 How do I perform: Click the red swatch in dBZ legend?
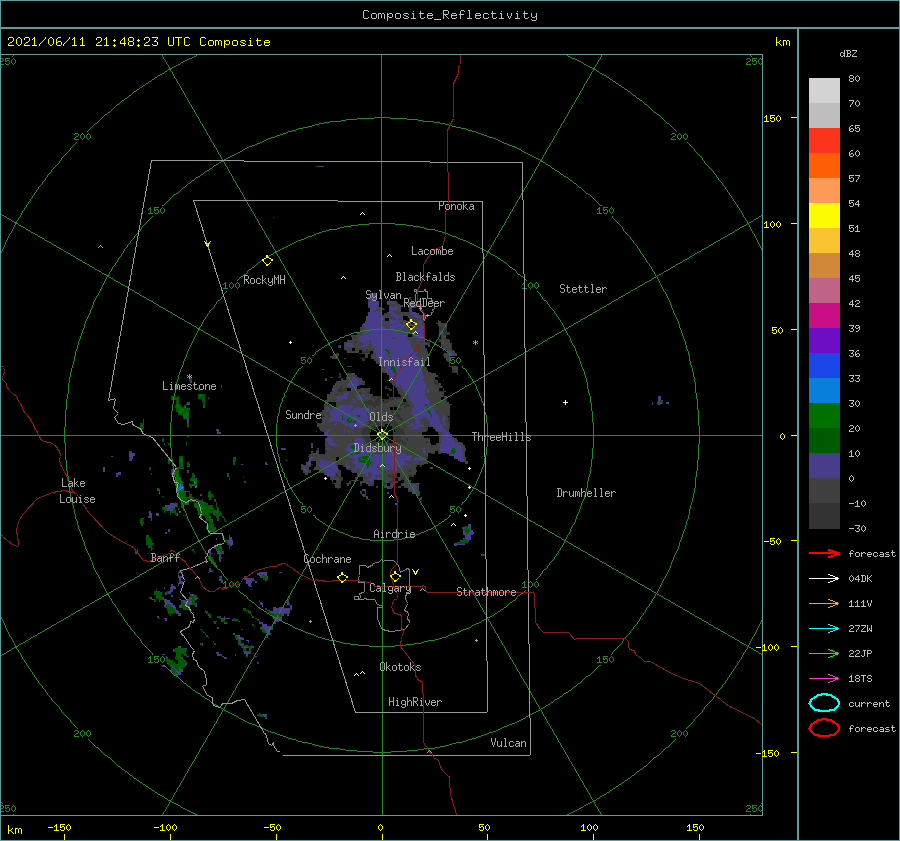coord(824,141)
